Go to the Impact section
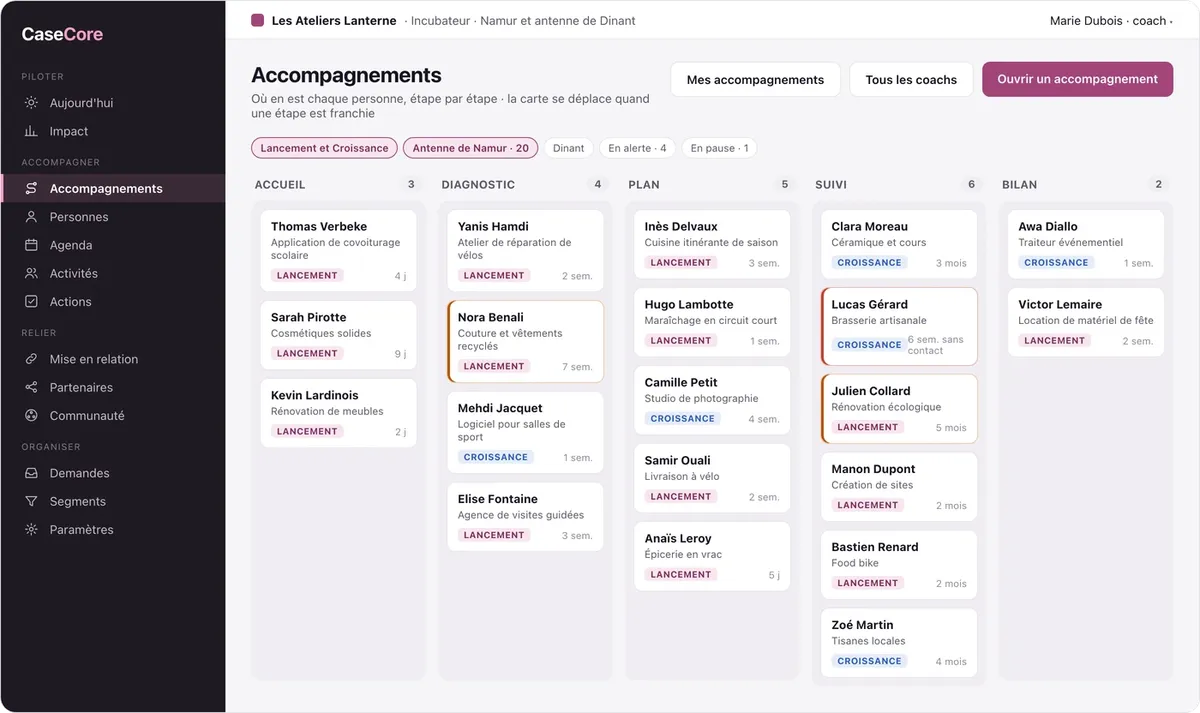1200x713 pixels. point(112,131)
